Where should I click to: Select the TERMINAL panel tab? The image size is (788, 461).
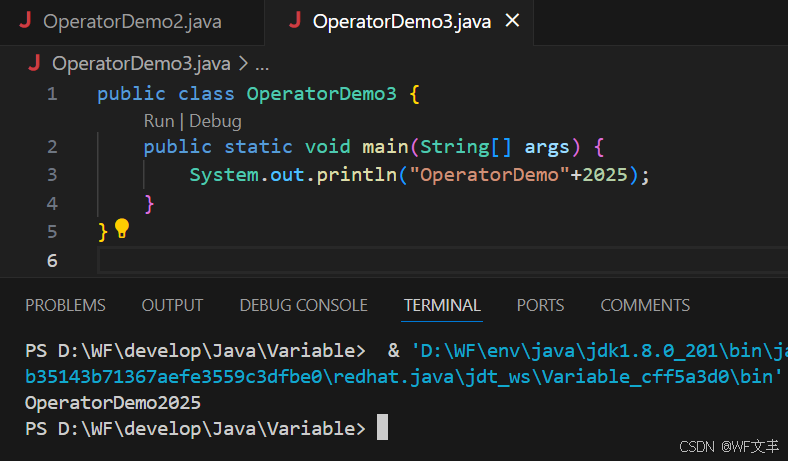click(442, 305)
